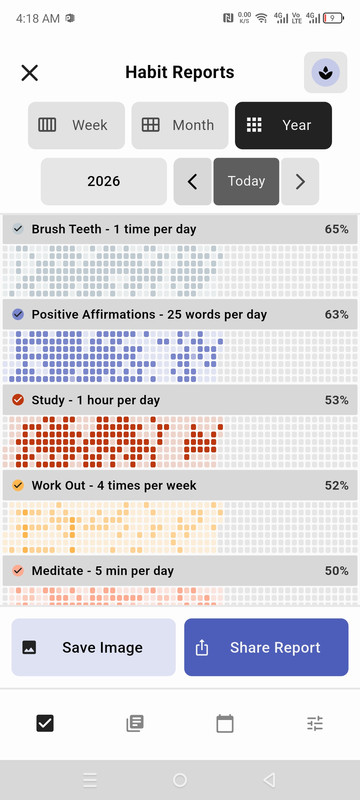Open the journal pages tab icon
The image size is (360, 800).
coord(135,723)
